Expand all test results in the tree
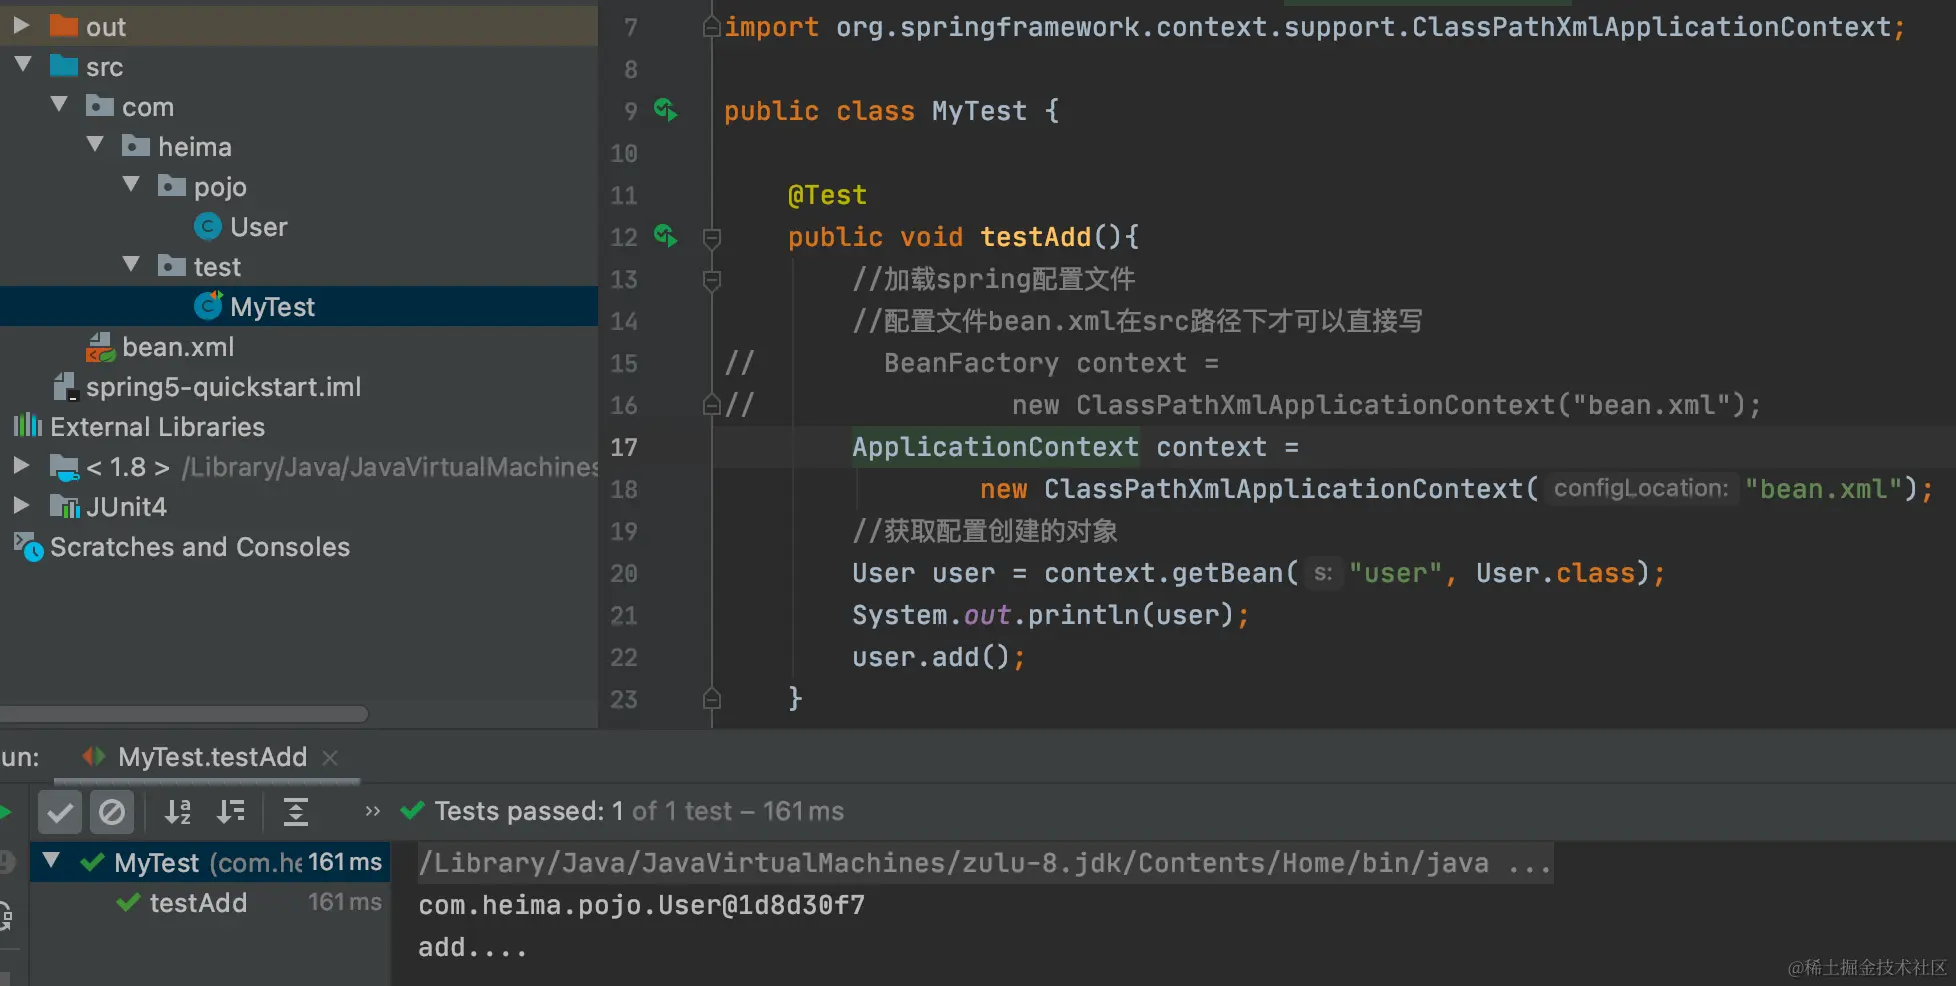 point(296,812)
